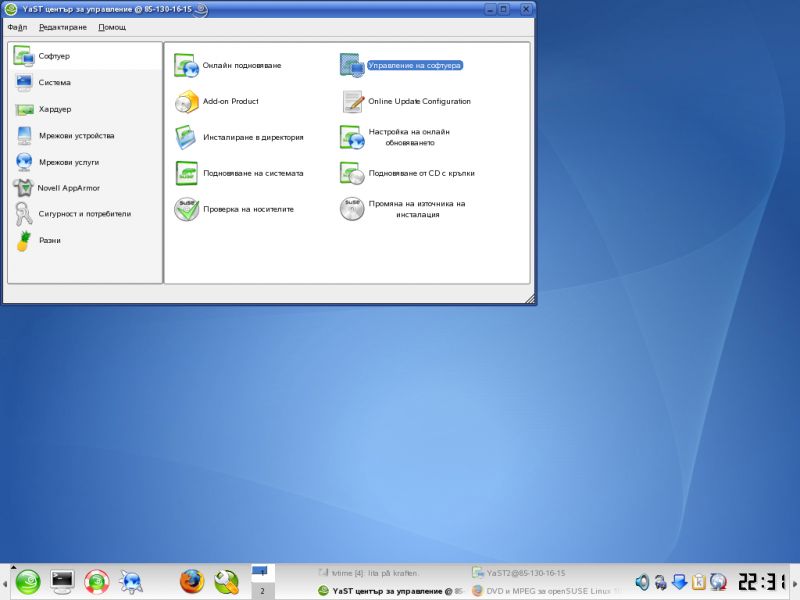800x600 pixels.
Task: Click the globe network tray icon
Action: pos(718,582)
